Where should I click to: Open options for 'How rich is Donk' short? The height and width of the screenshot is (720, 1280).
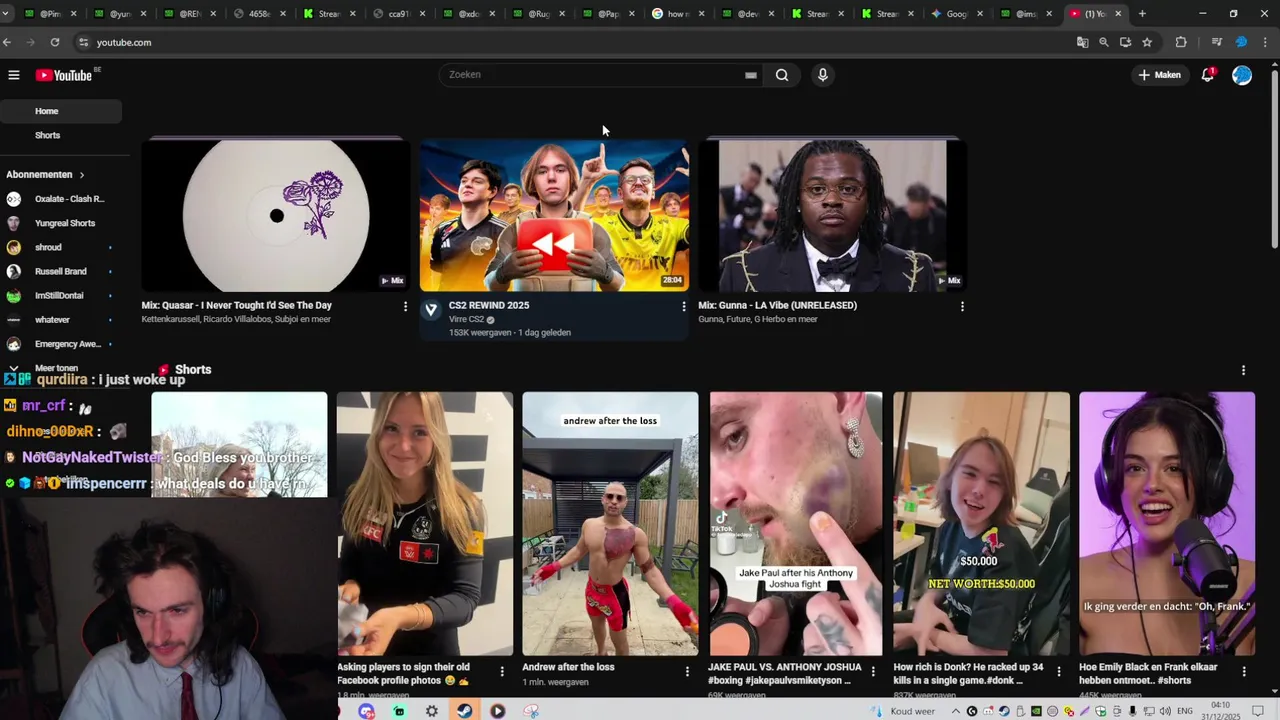tap(1058, 671)
